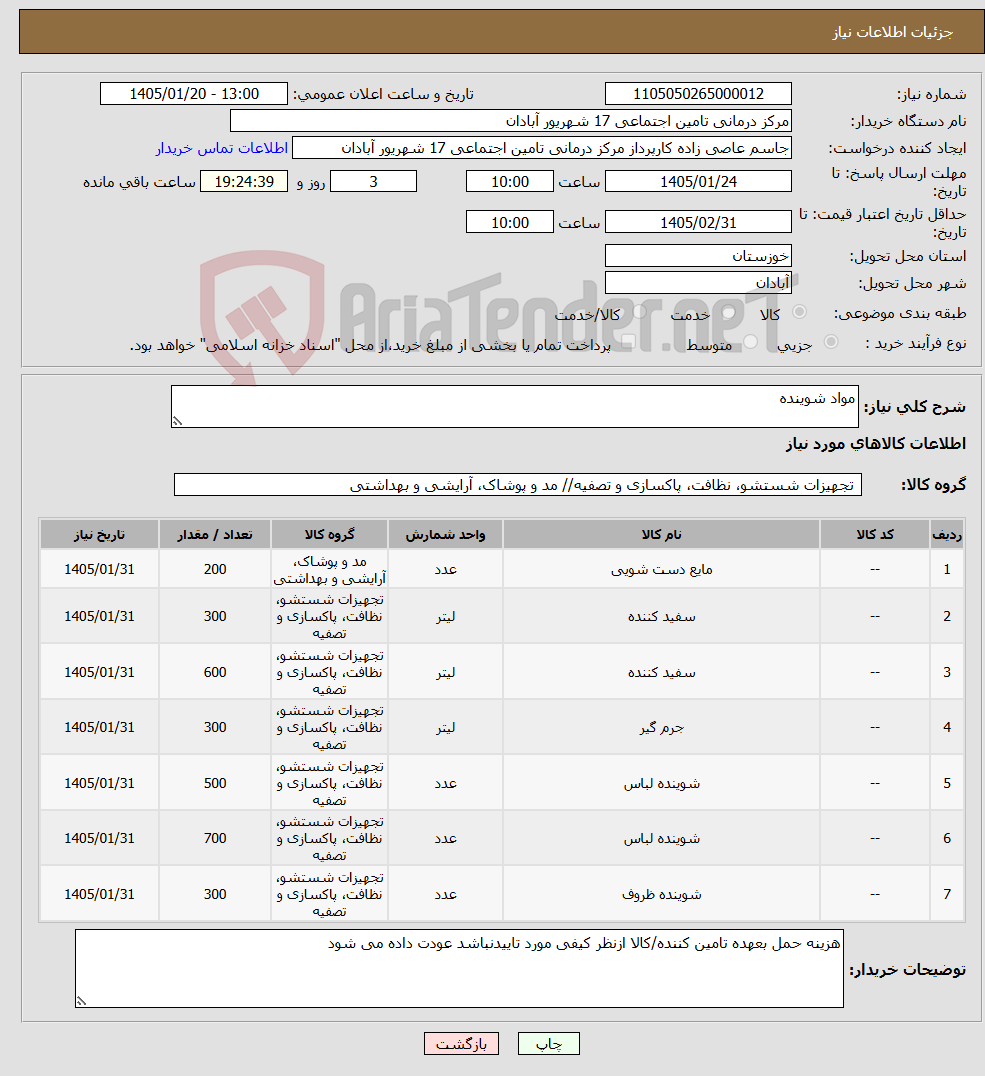Click item name شوینده لباس in row 5
Viewport: 985px width, 1076px height.
(661, 784)
